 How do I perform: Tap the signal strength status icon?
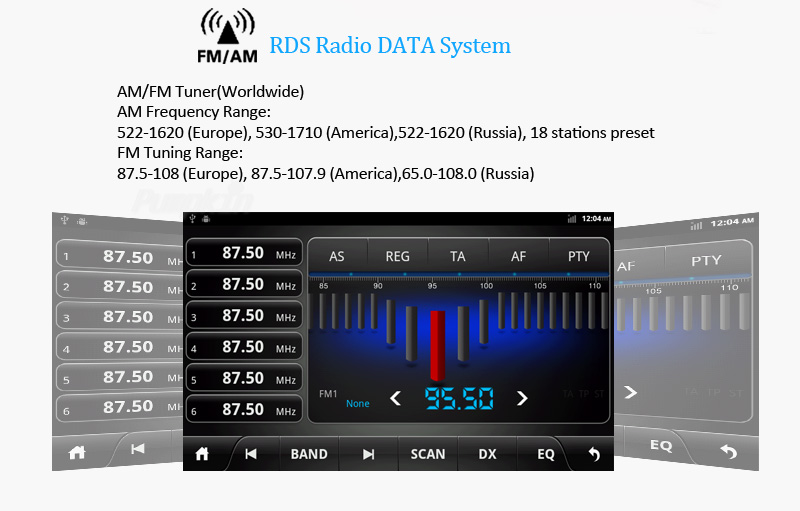[571, 219]
